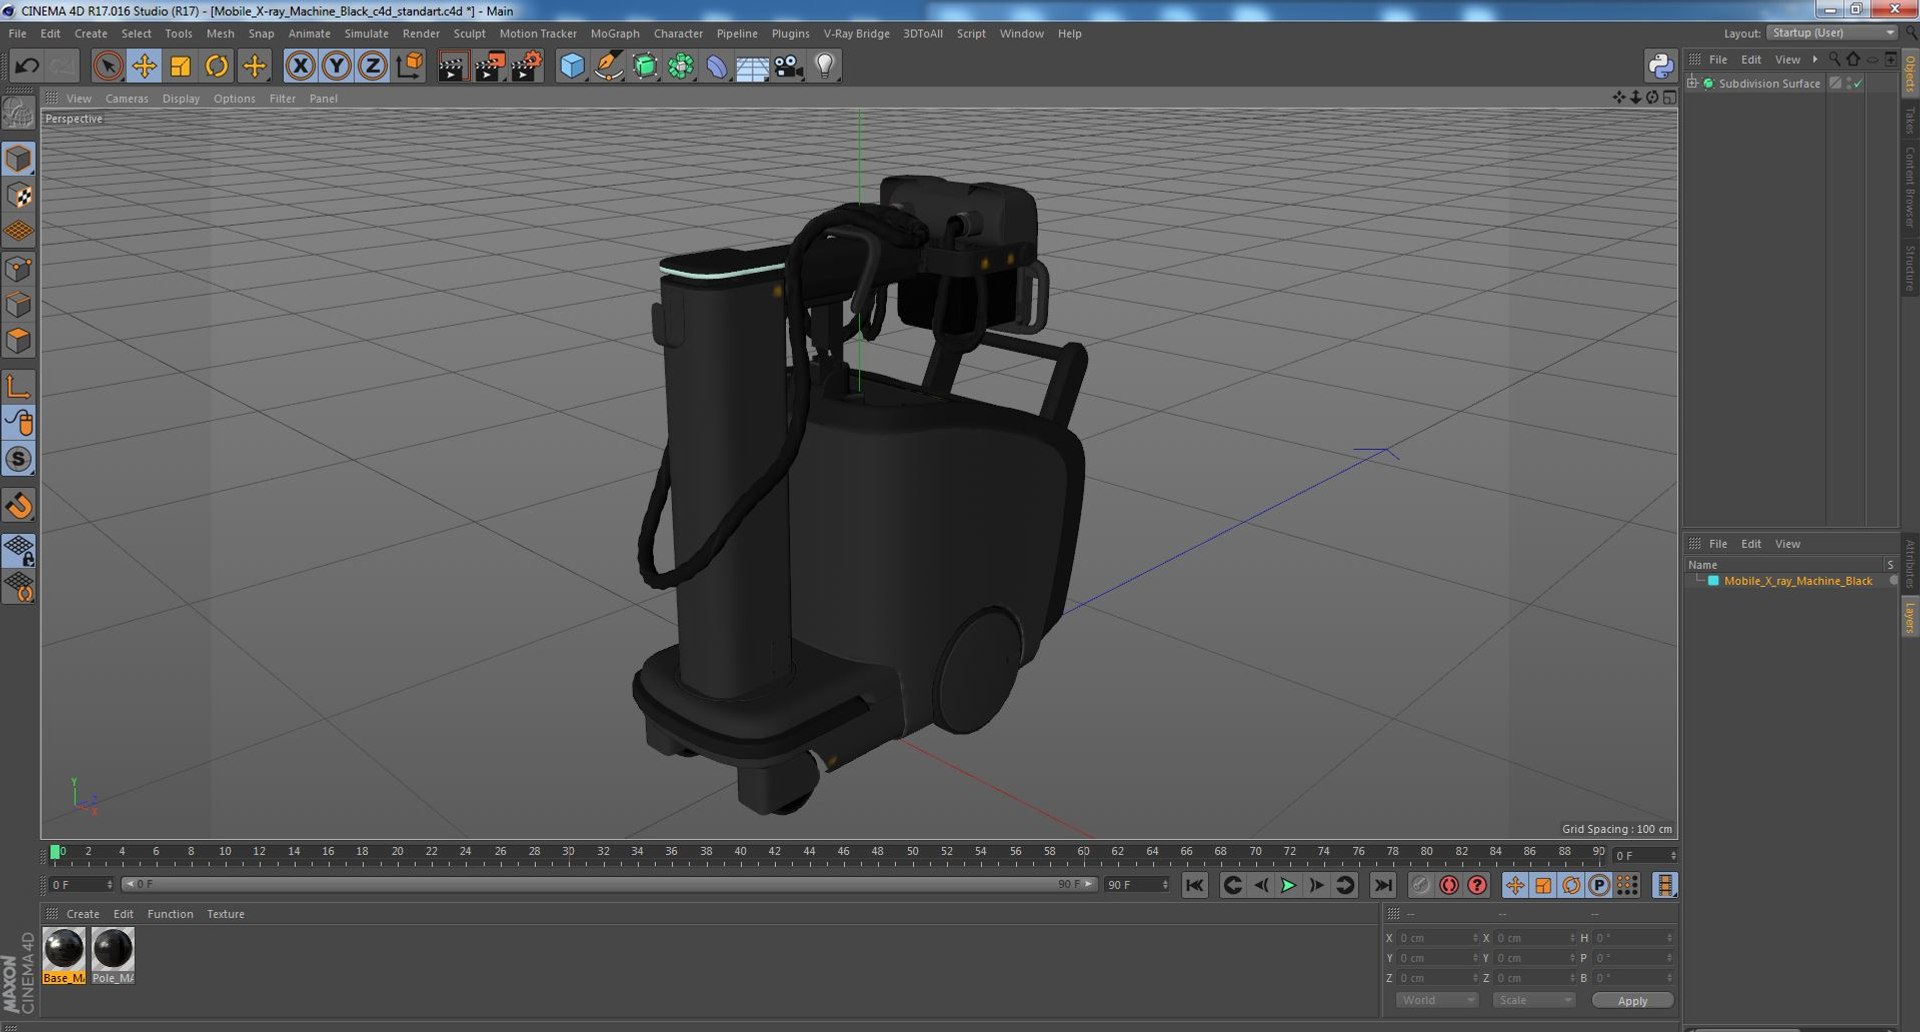Play the animation forward
This screenshot has height=1032, width=1920.
click(x=1288, y=885)
